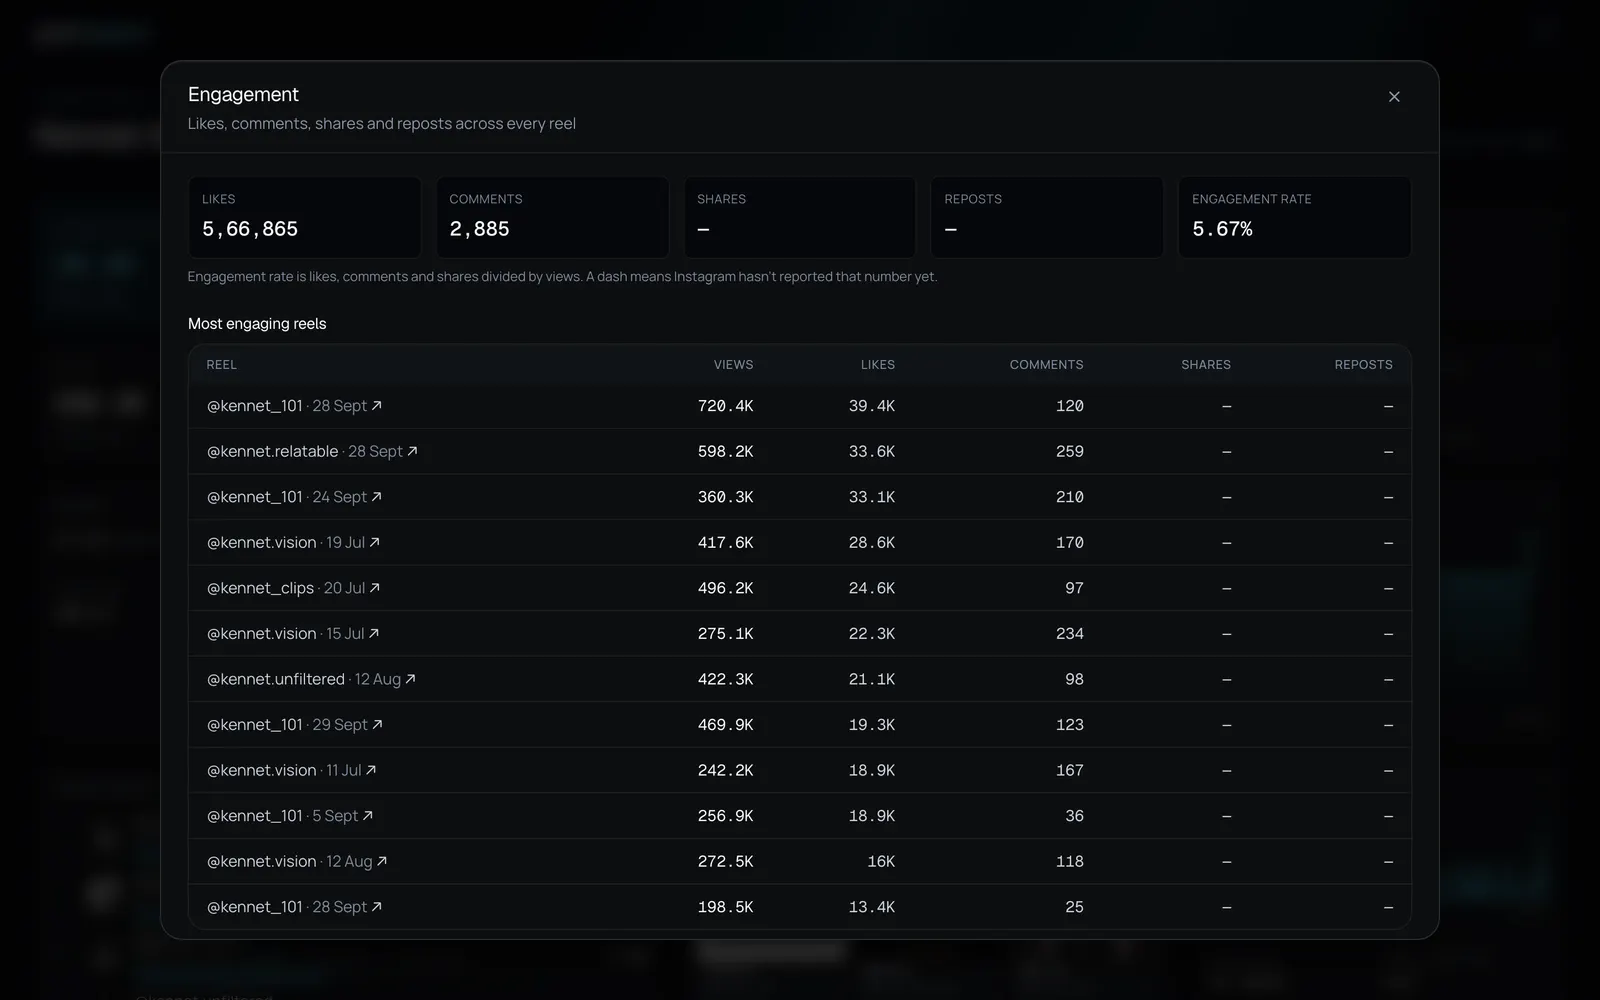
Task: Click the likes value 33.1K
Action: point(872,497)
